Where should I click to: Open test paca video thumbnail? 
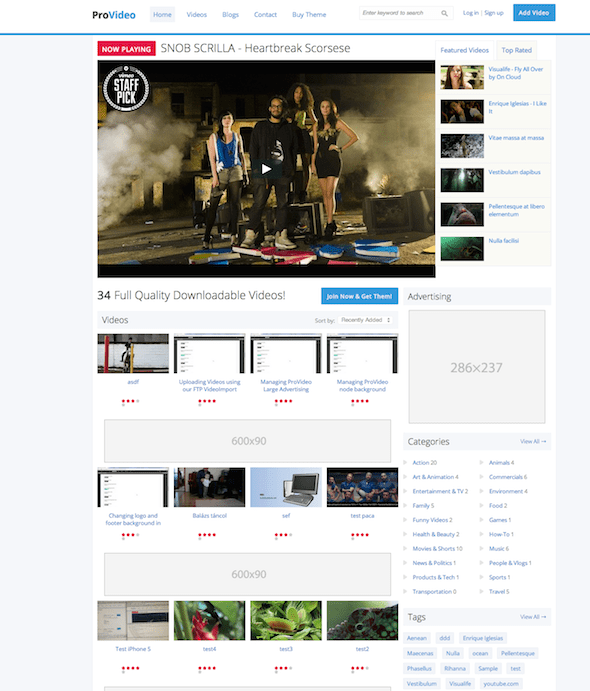click(362, 487)
